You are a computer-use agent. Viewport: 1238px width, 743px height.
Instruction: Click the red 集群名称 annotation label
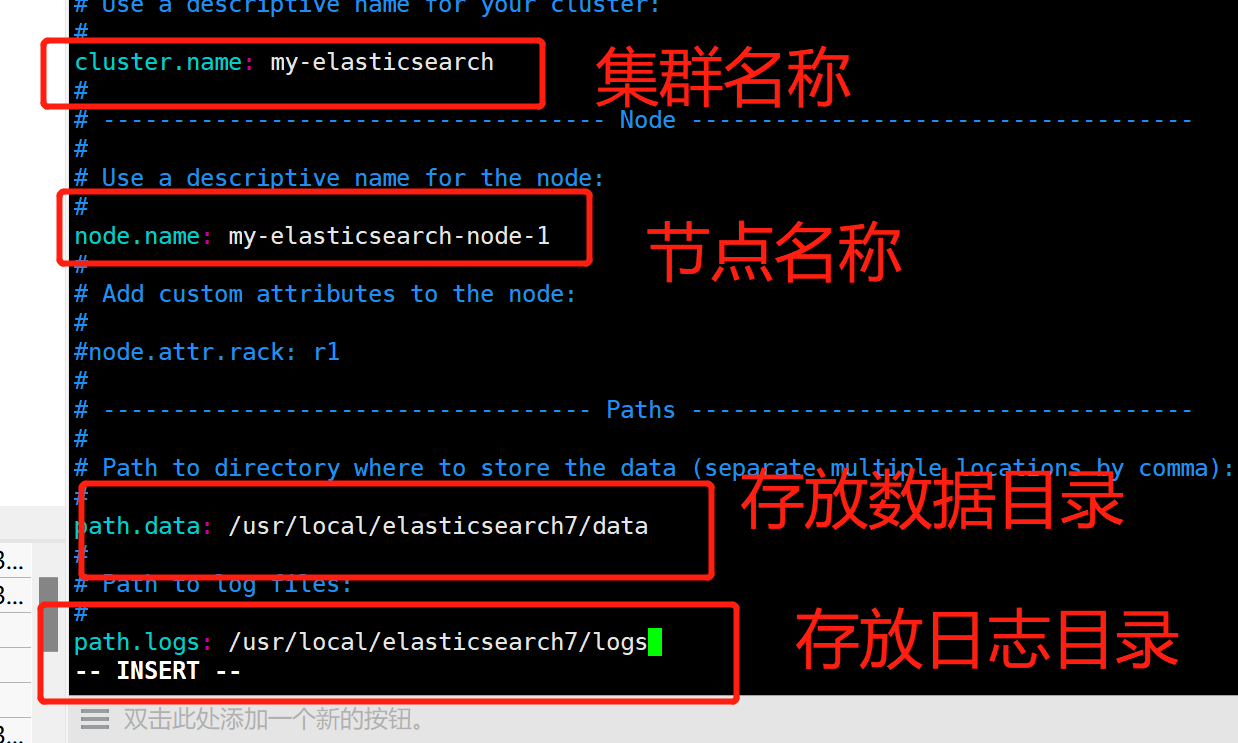723,78
